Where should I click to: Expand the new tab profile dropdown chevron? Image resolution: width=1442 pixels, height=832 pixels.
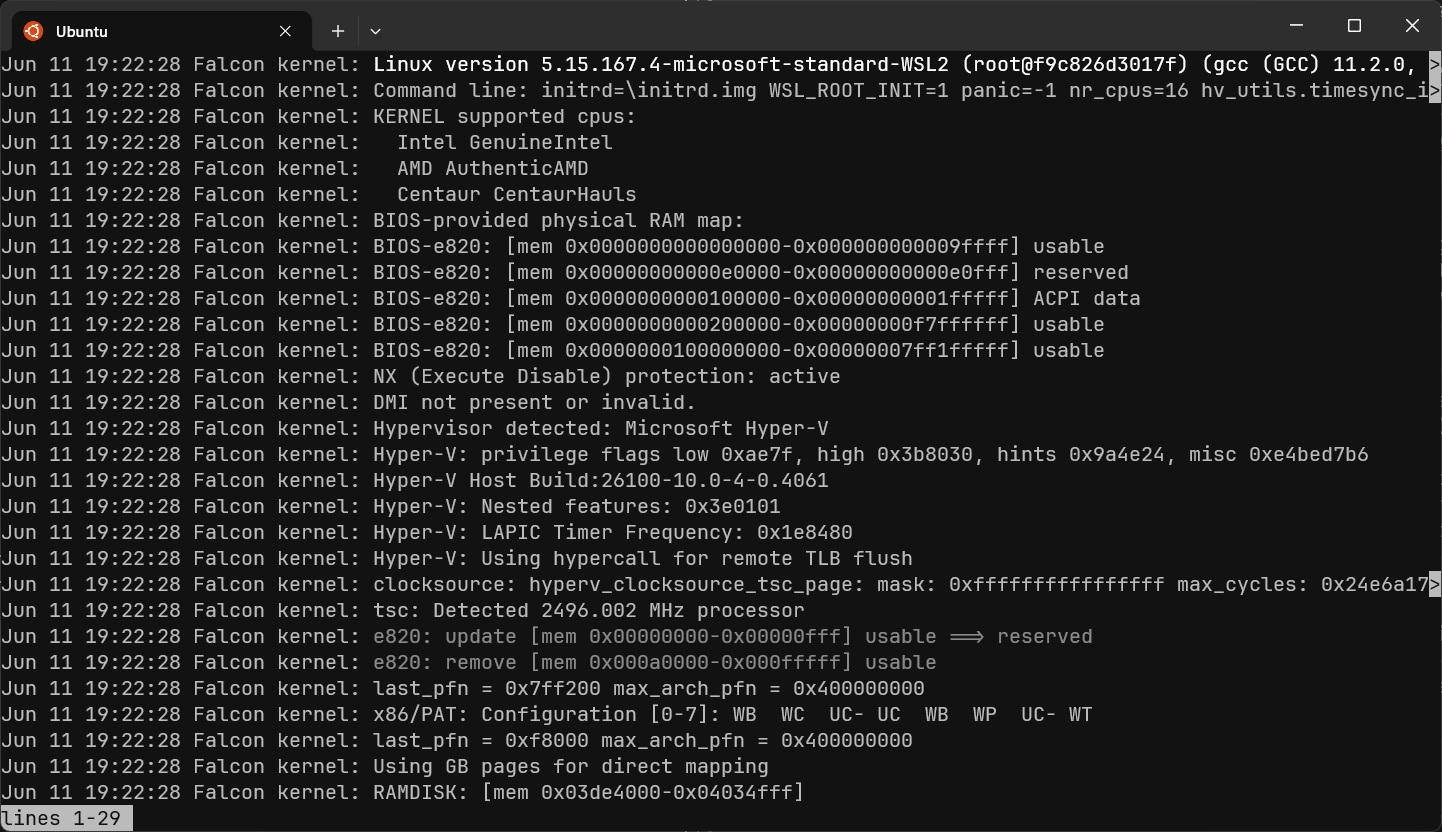375,31
